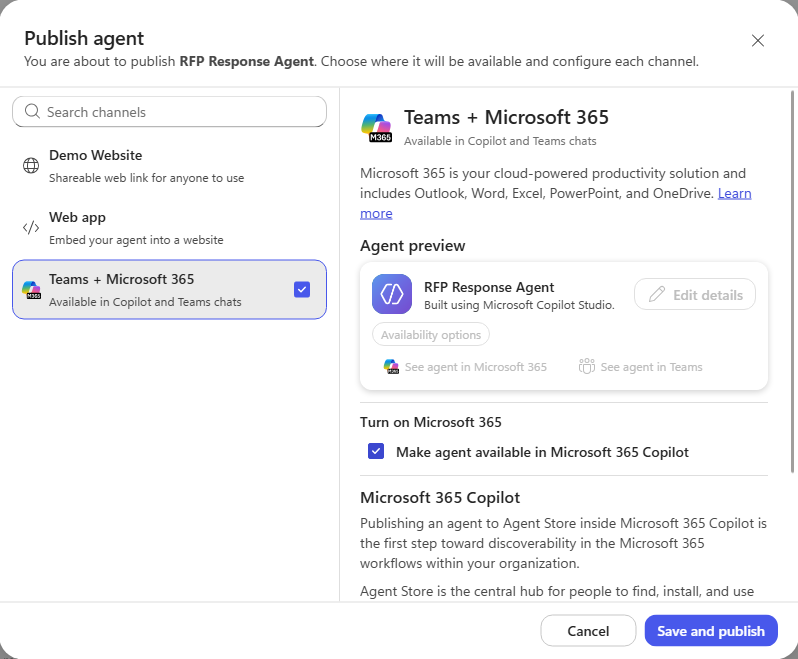Click 'Built using Microsoft Copilot Studio.' text
Viewport: 798px width, 659px height.
[x=520, y=305]
